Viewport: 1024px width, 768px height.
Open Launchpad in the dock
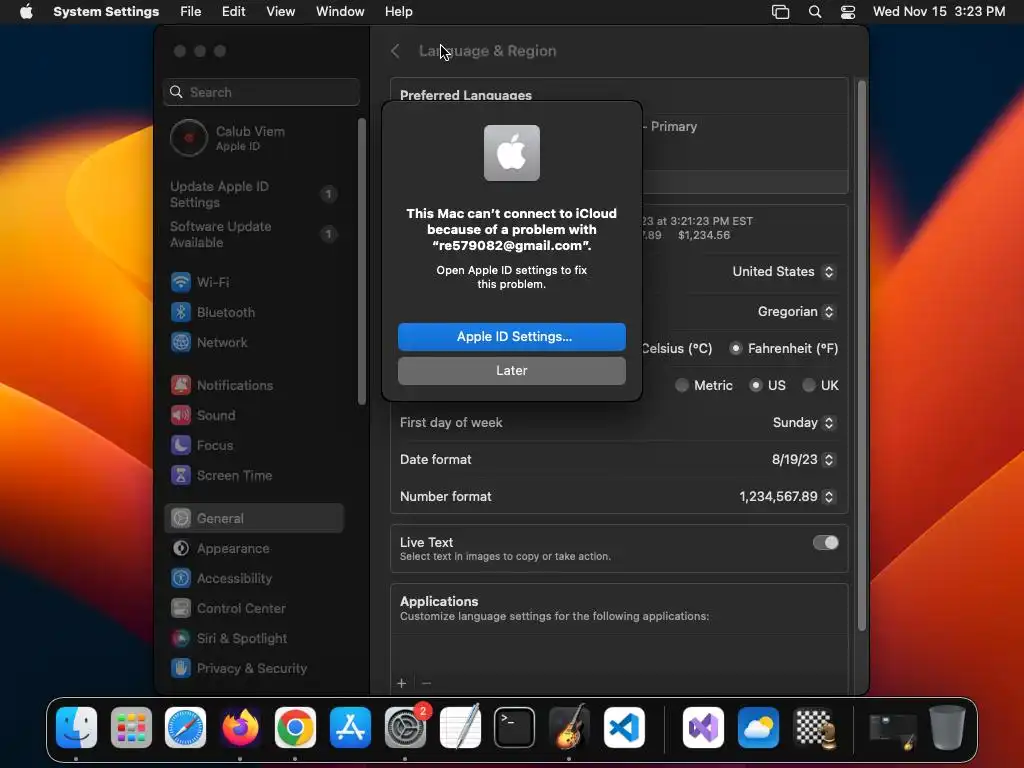coord(131,727)
